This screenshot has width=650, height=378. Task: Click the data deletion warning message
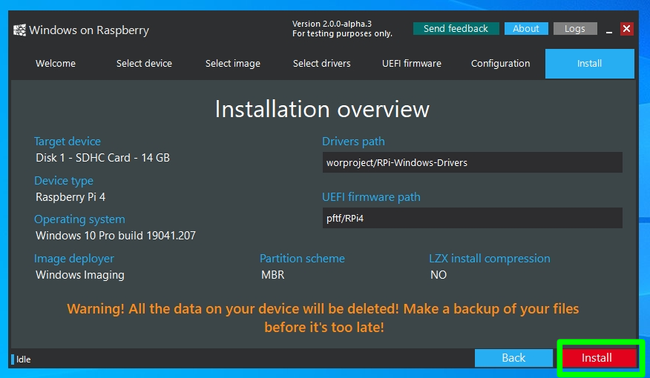[x=323, y=318]
